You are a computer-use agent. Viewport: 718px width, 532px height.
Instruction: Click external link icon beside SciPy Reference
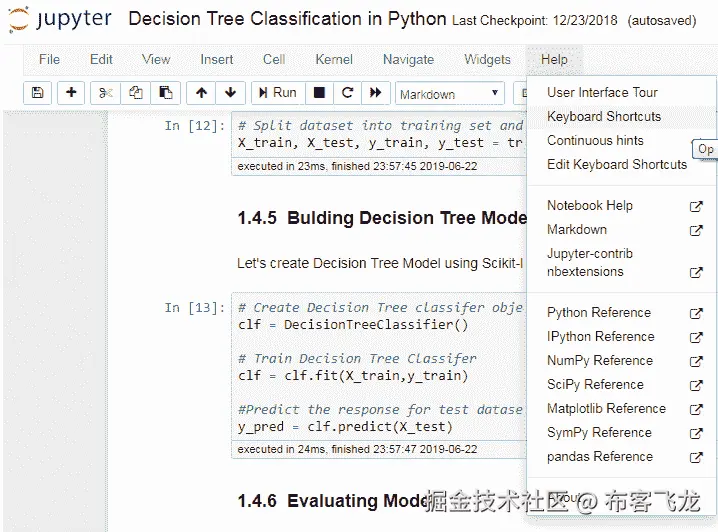(x=696, y=385)
